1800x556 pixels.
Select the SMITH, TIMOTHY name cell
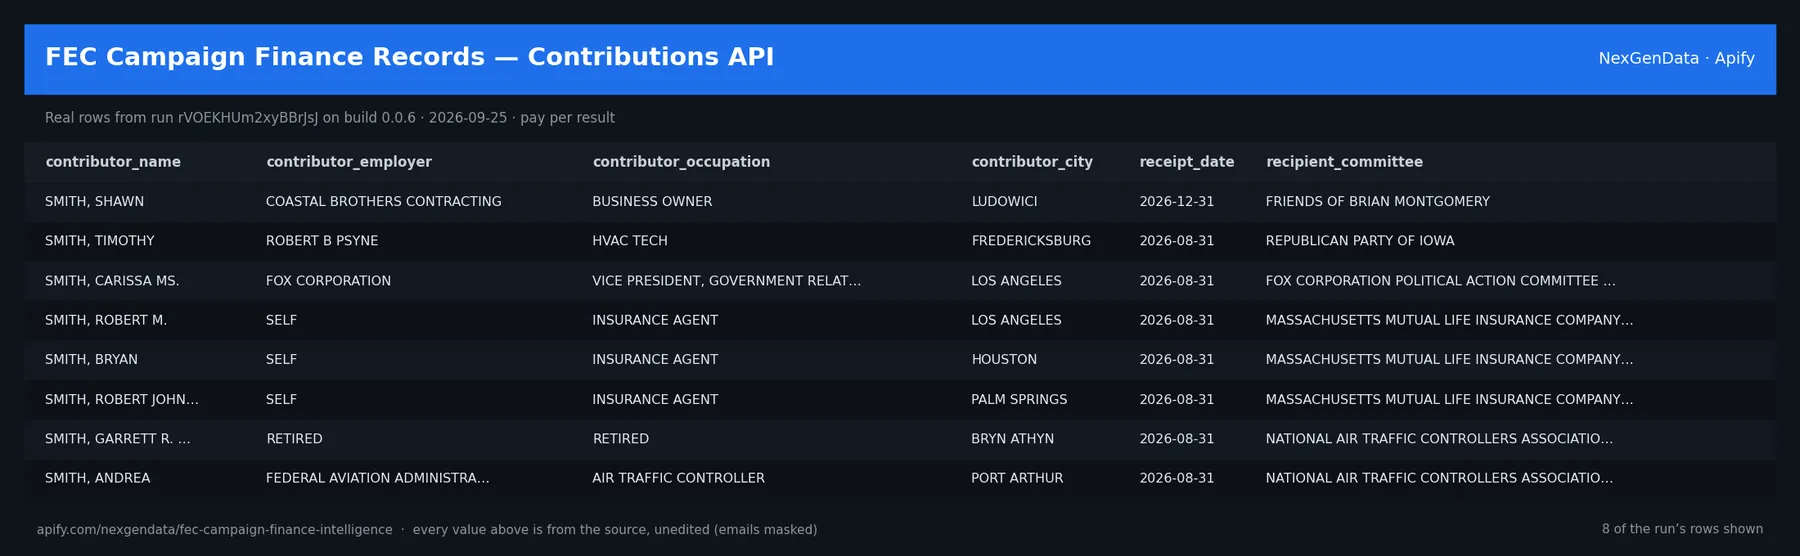coord(100,241)
